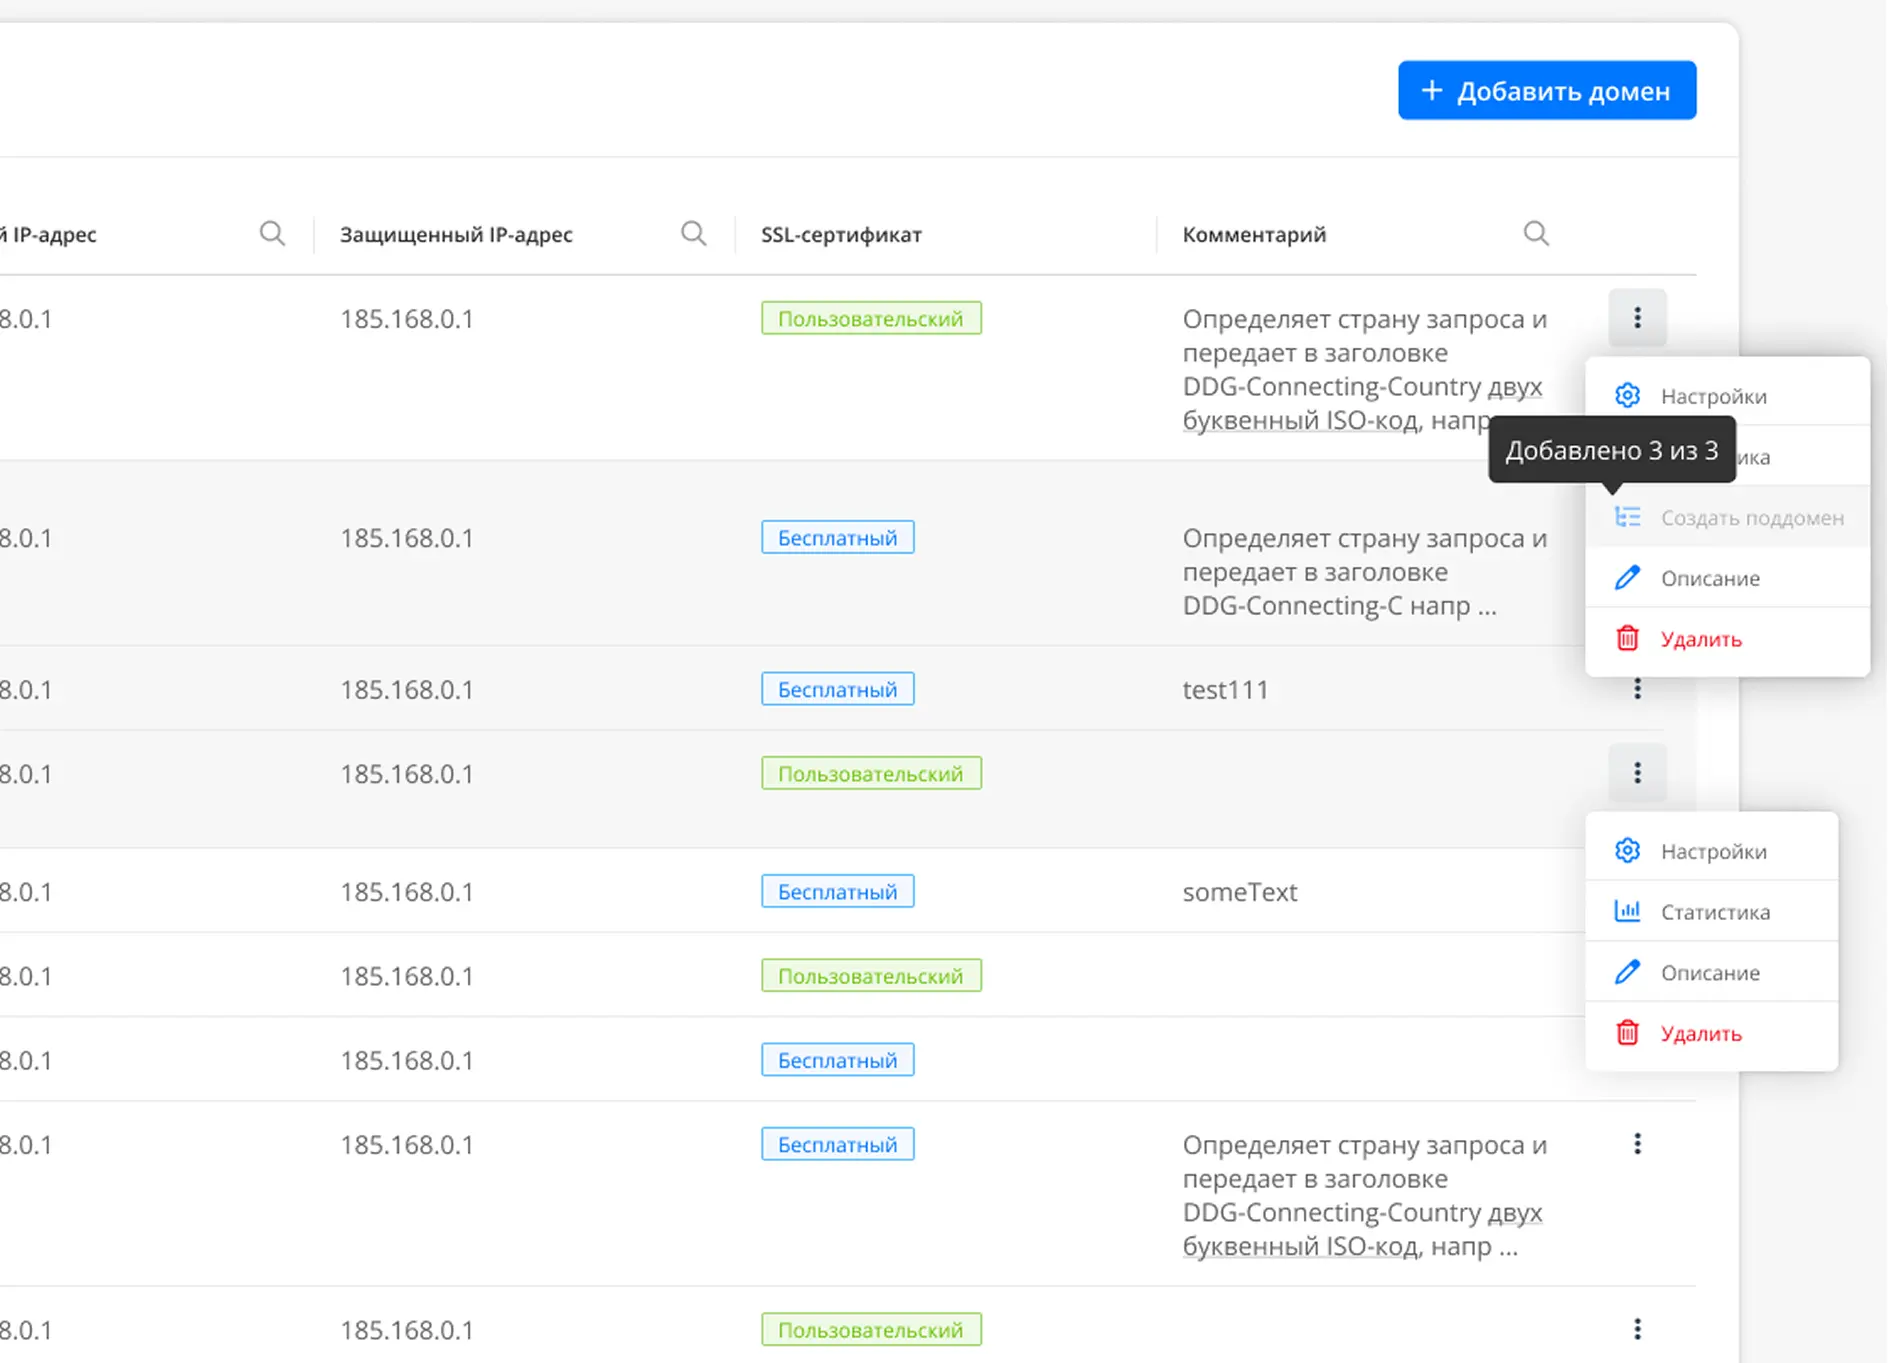
Task: Click subdomain tree icon in upper menu
Action: (x=1627, y=517)
